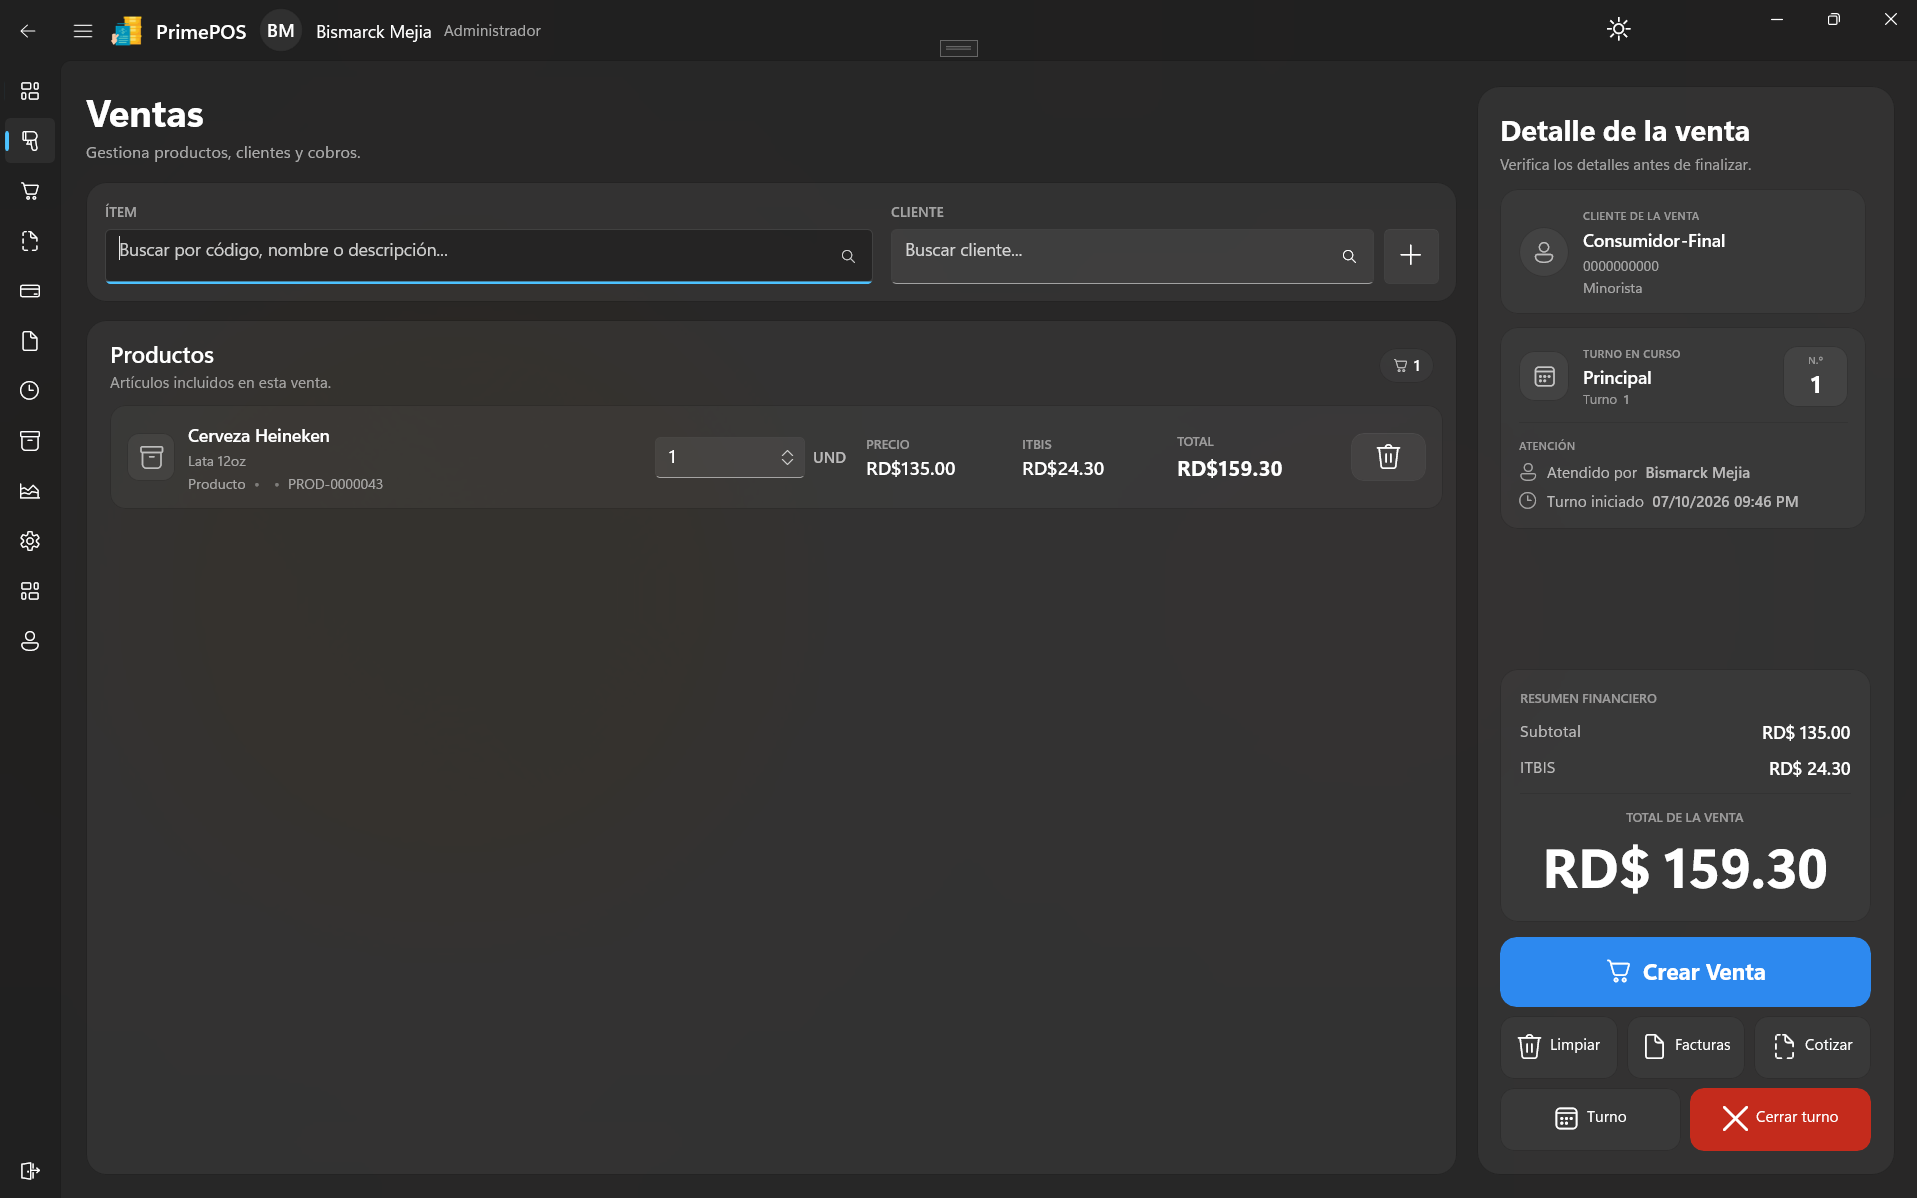Open the clock history sidebar icon
Image resolution: width=1917 pixels, height=1198 pixels.
tap(30, 391)
